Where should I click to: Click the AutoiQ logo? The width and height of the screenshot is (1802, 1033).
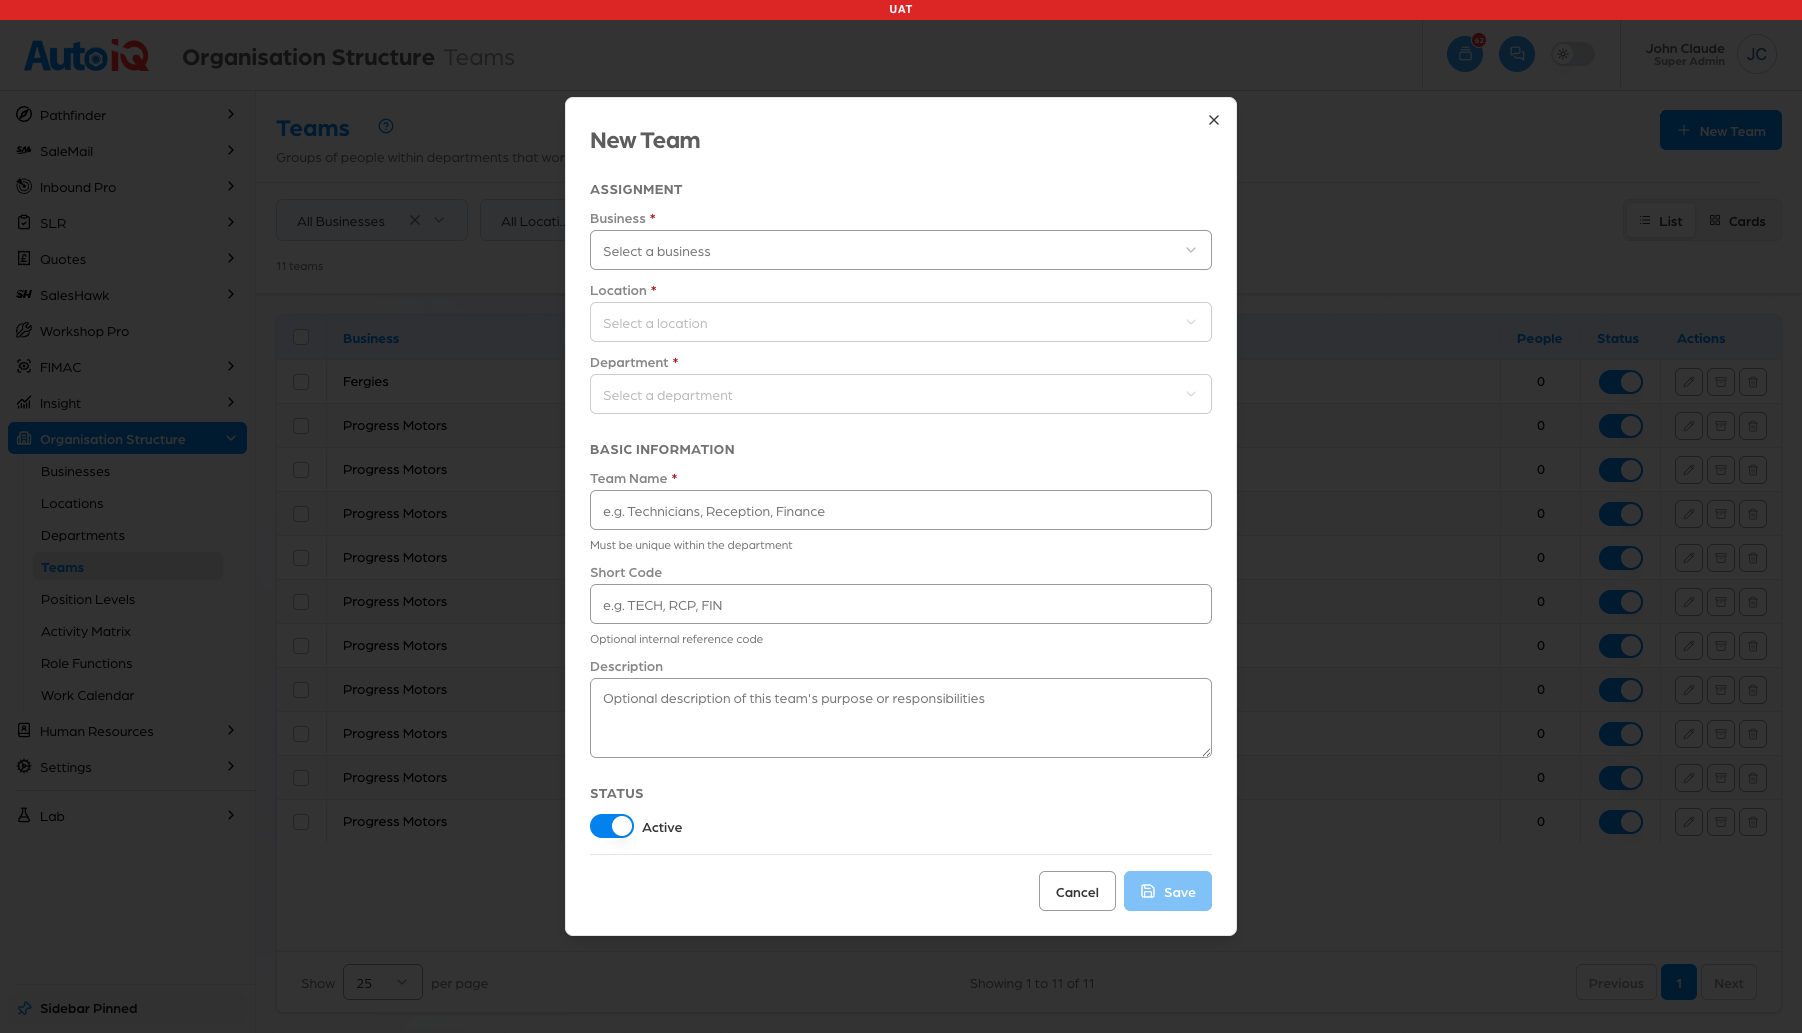(87, 55)
